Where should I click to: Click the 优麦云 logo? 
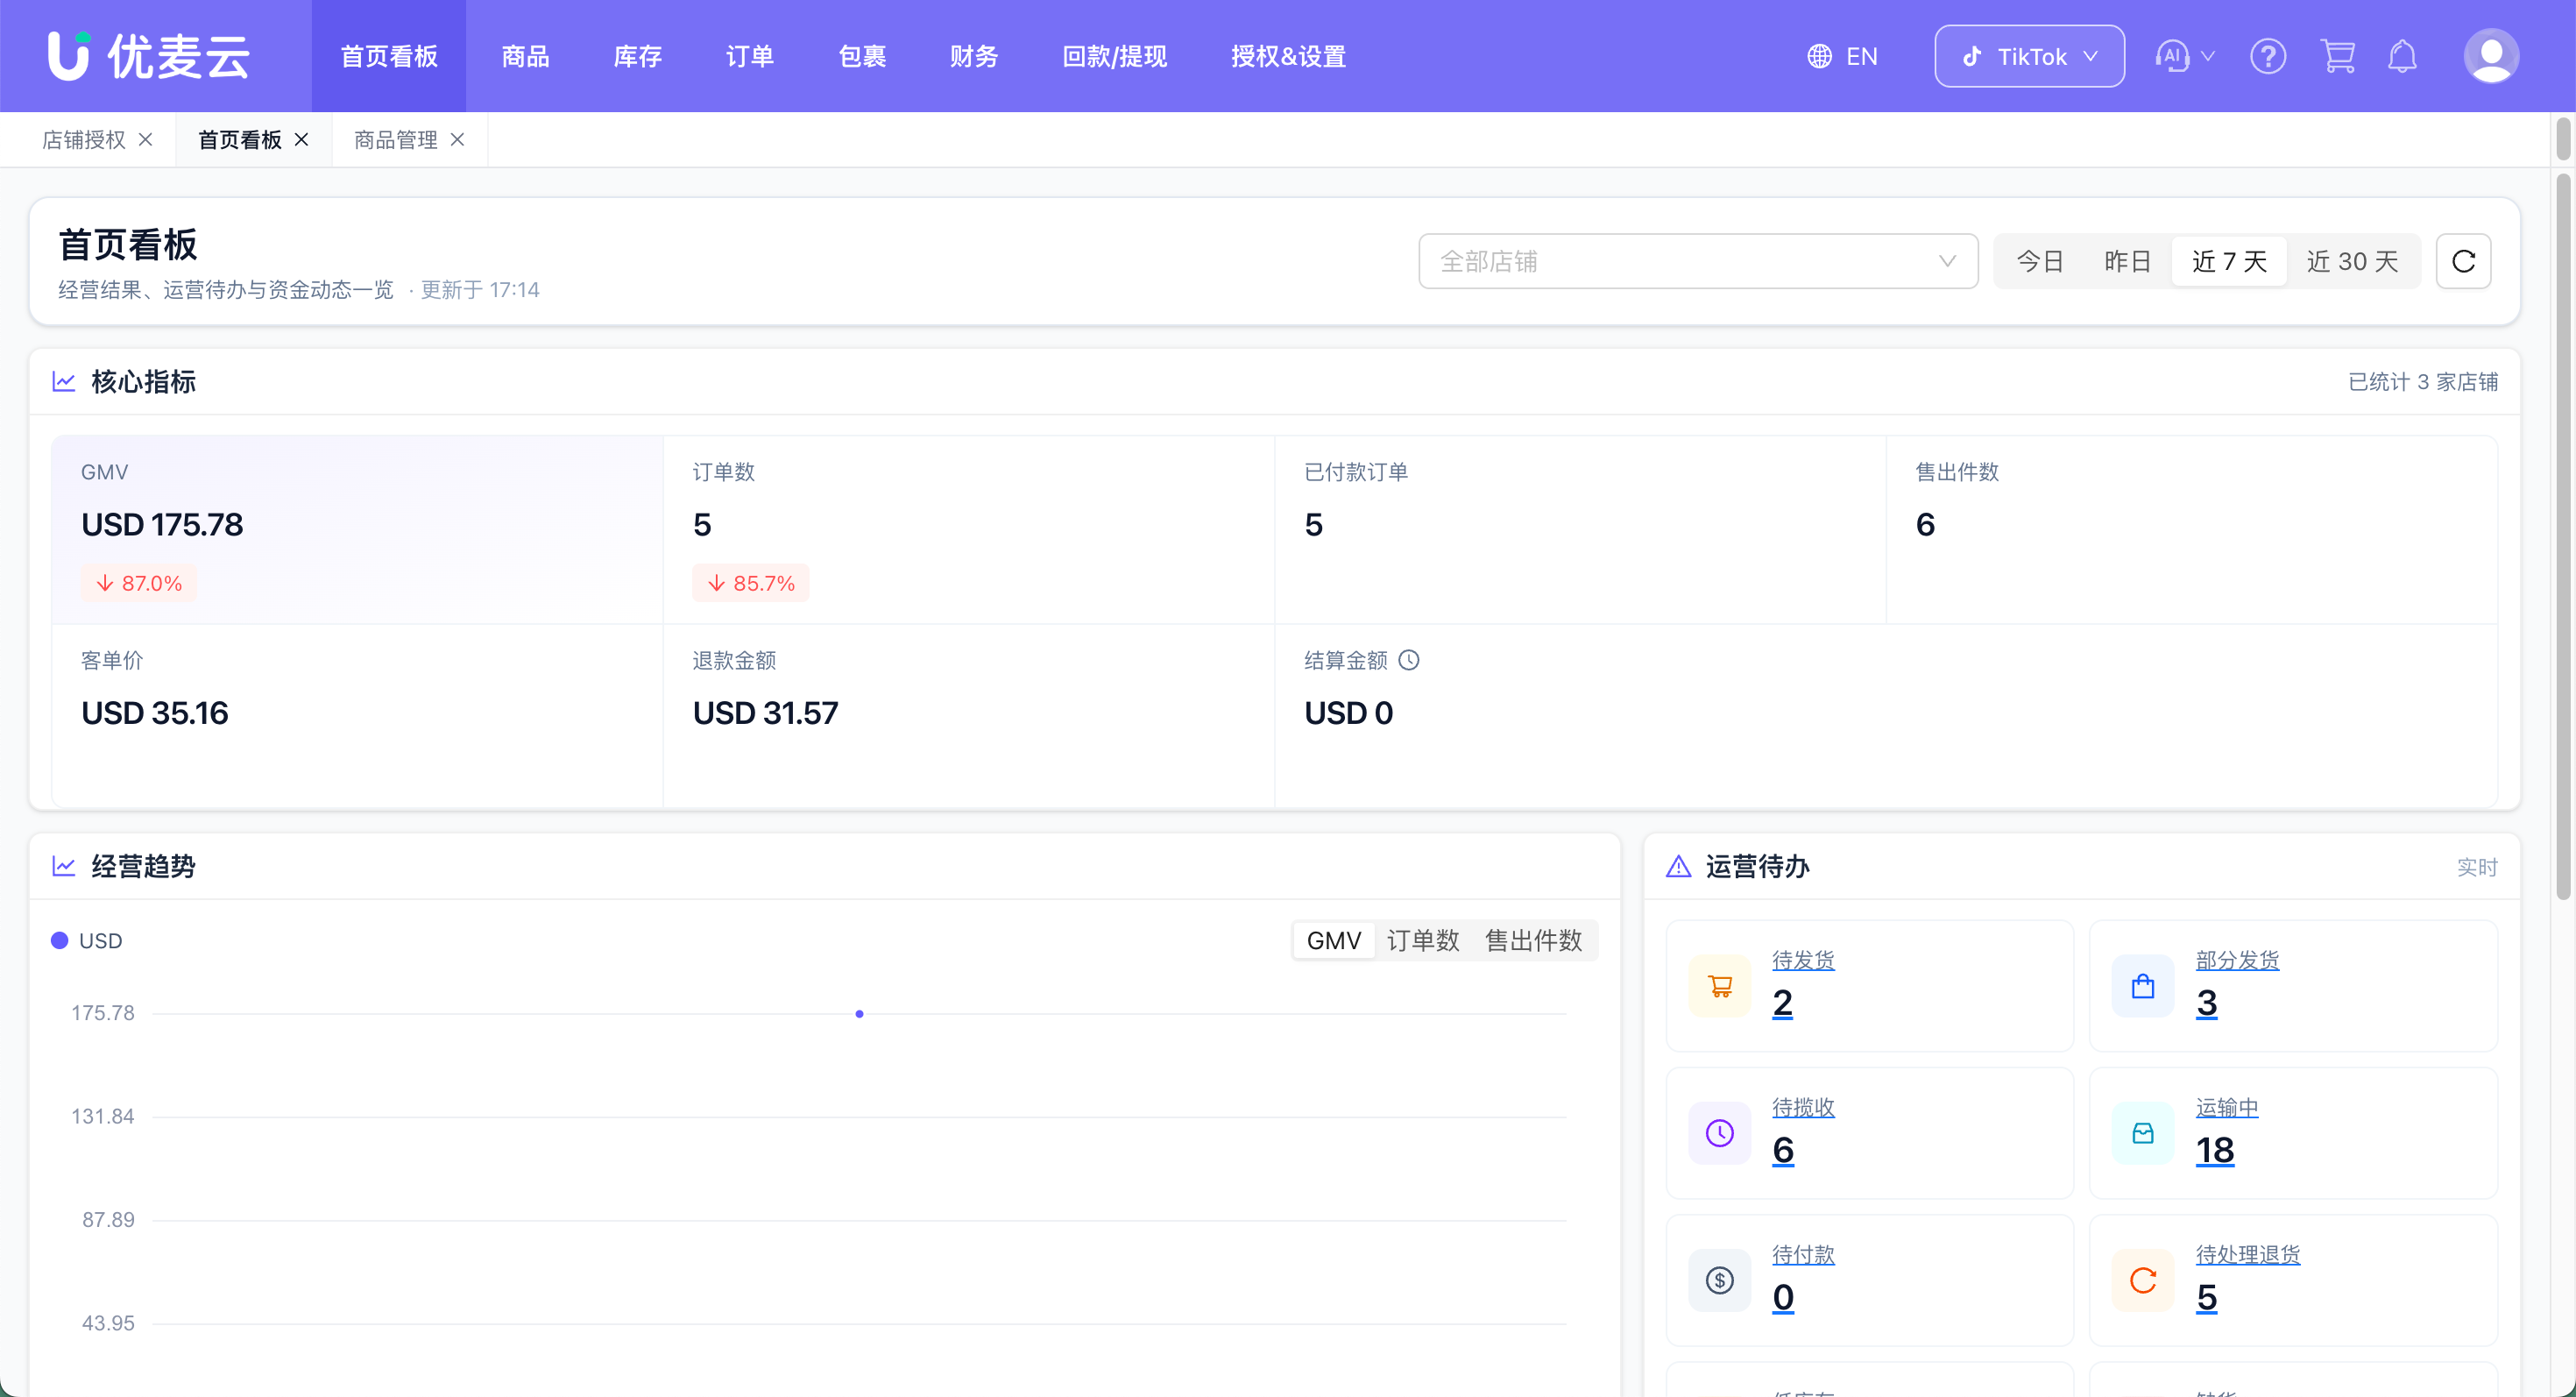[149, 56]
